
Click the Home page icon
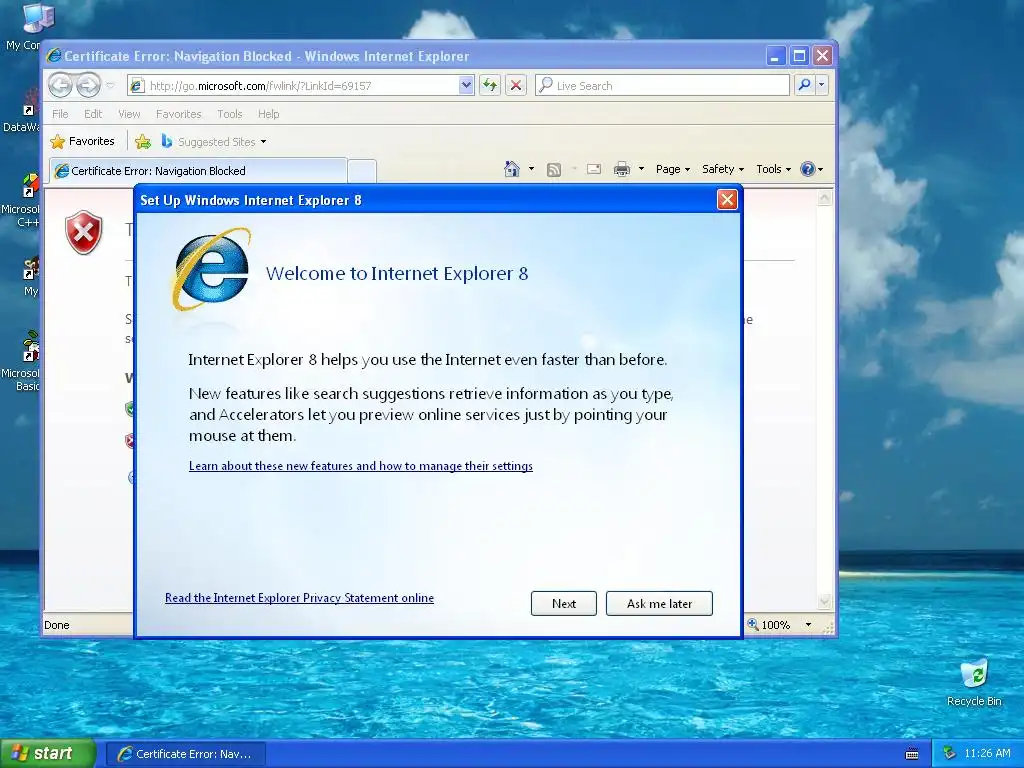[512, 169]
